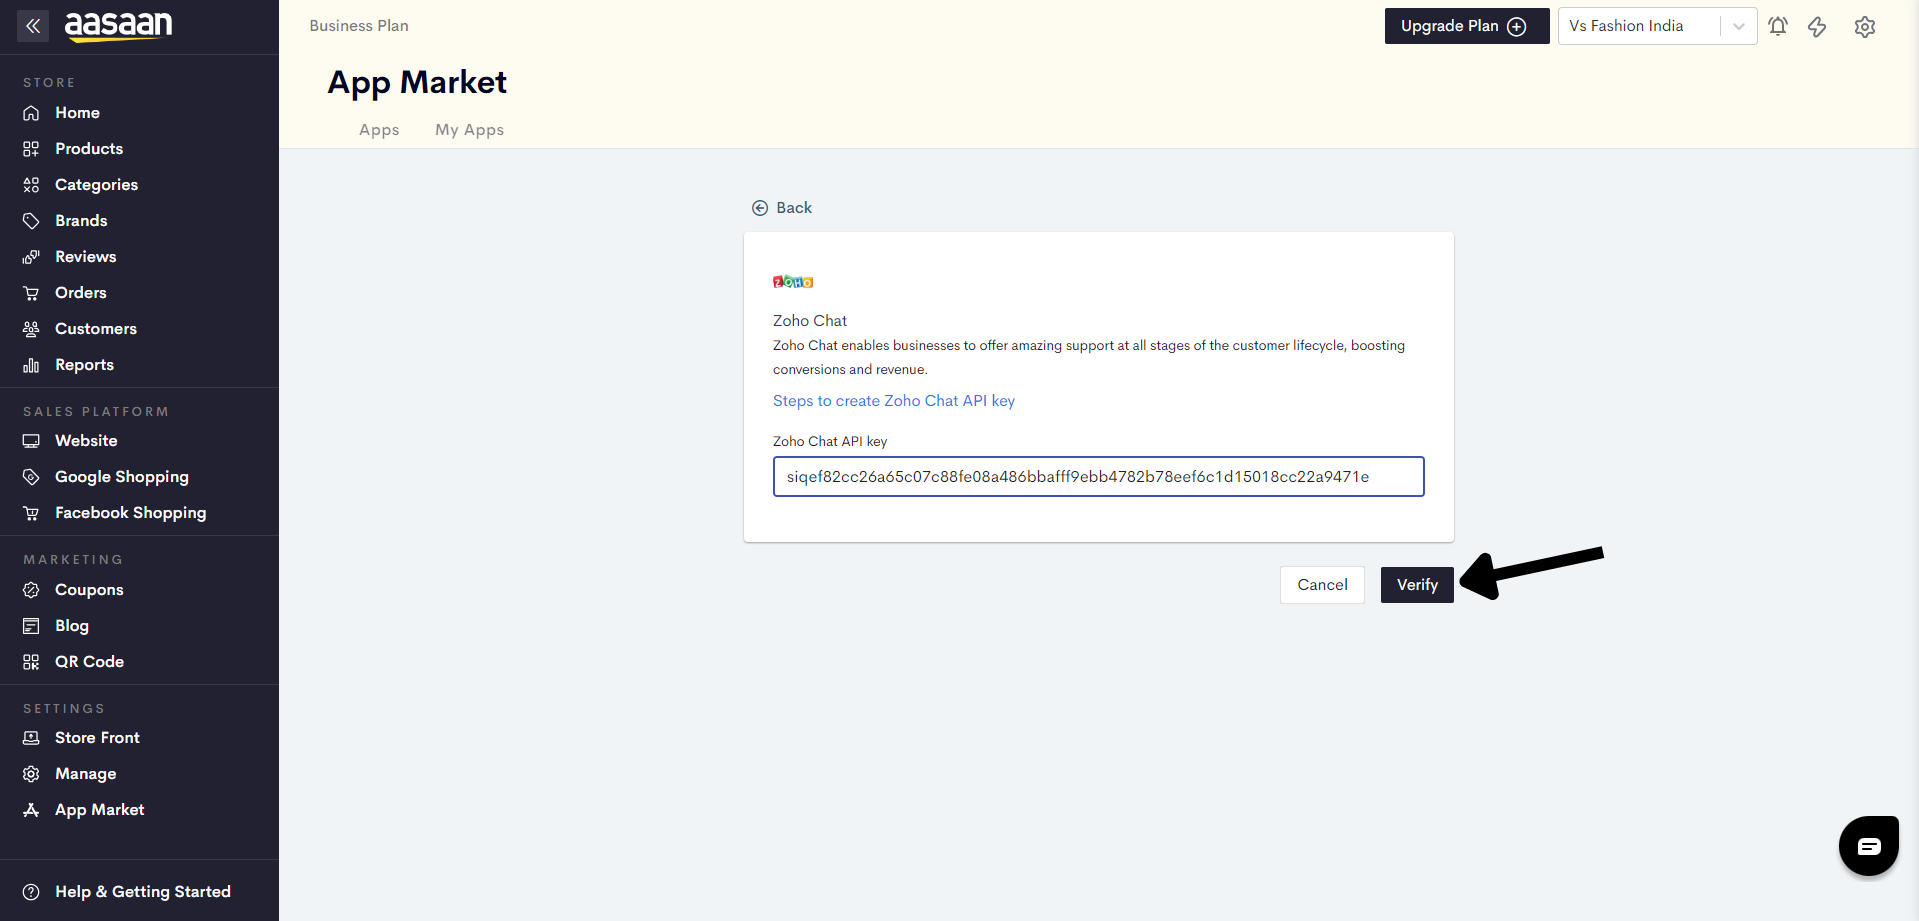Click the Facebook Shopping cart icon
The image size is (1919, 921).
(31, 513)
